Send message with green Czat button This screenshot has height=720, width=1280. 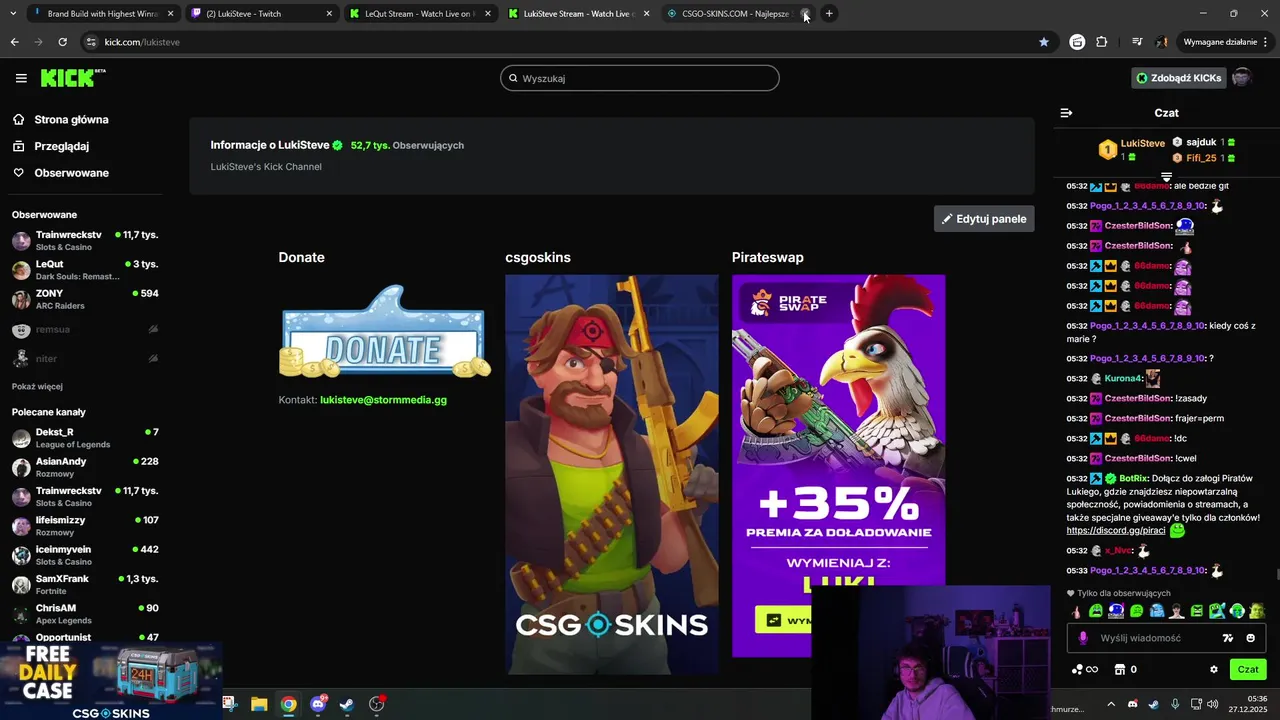pyautogui.click(x=1248, y=669)
